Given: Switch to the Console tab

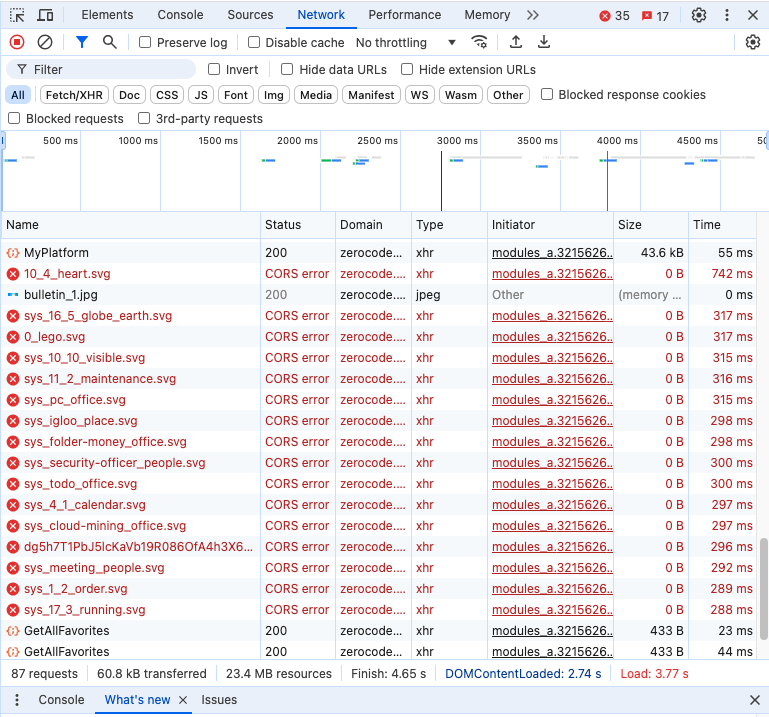Looking at the screenshot, I should [x=180, y=15].
